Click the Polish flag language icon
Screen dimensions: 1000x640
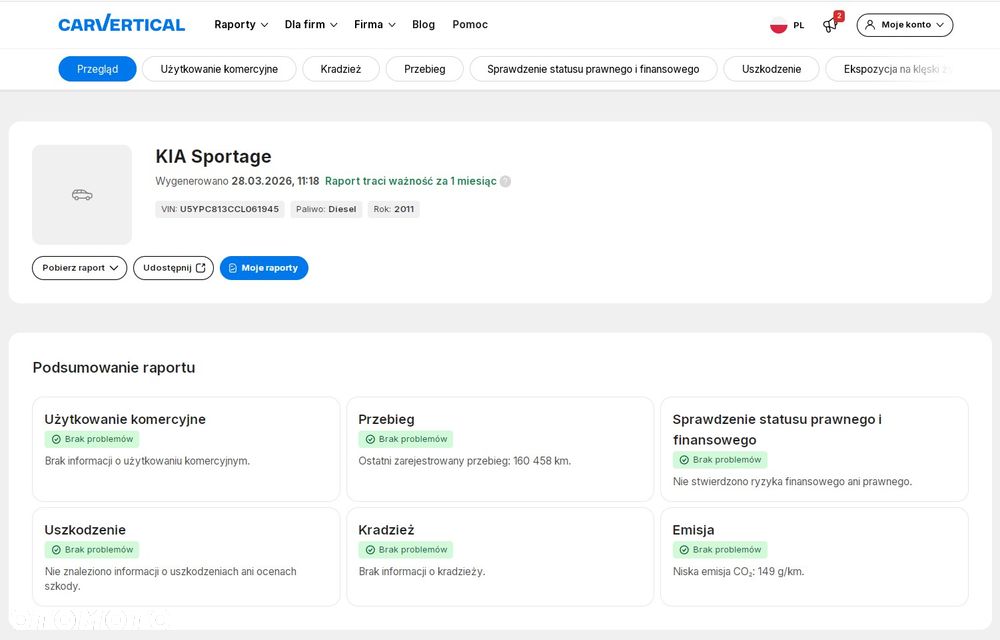pos(778,25)
